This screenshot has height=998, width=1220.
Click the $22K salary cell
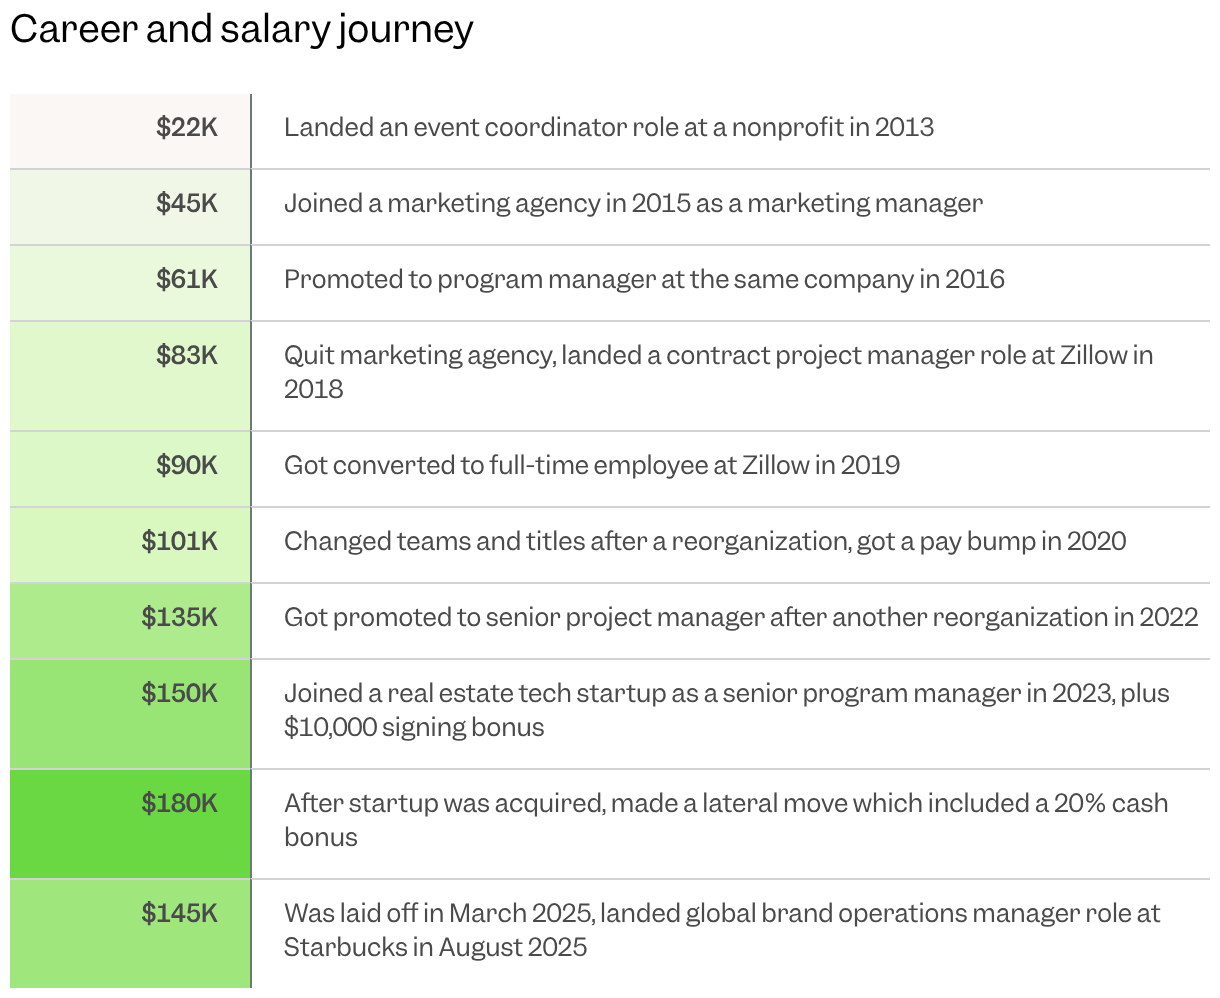(130, 131)
